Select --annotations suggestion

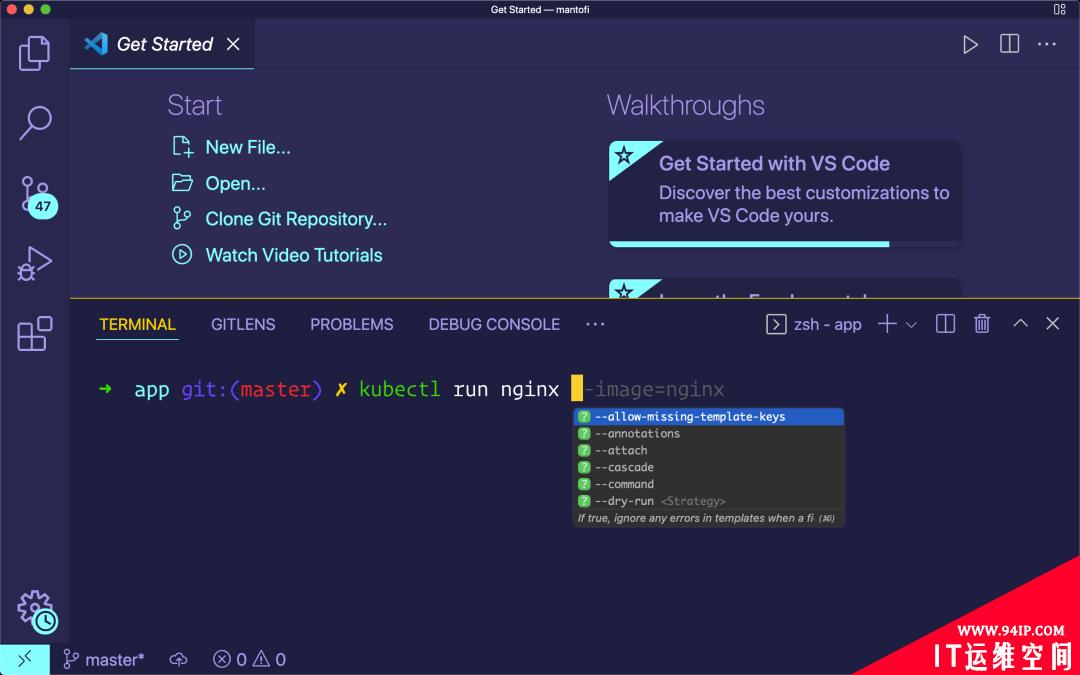[x=709, y=433]
